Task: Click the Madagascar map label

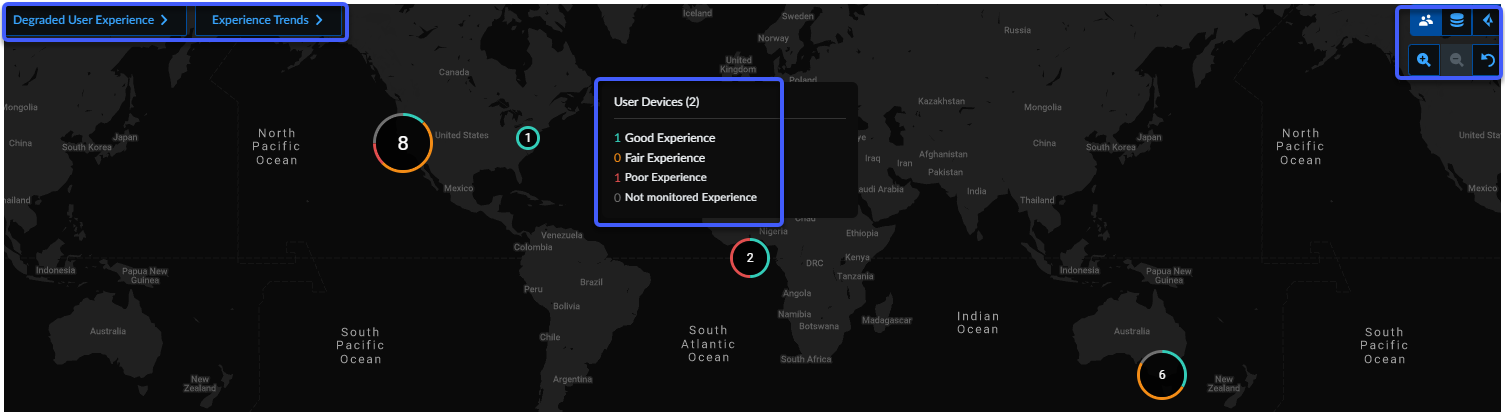Action: [886, 320]
